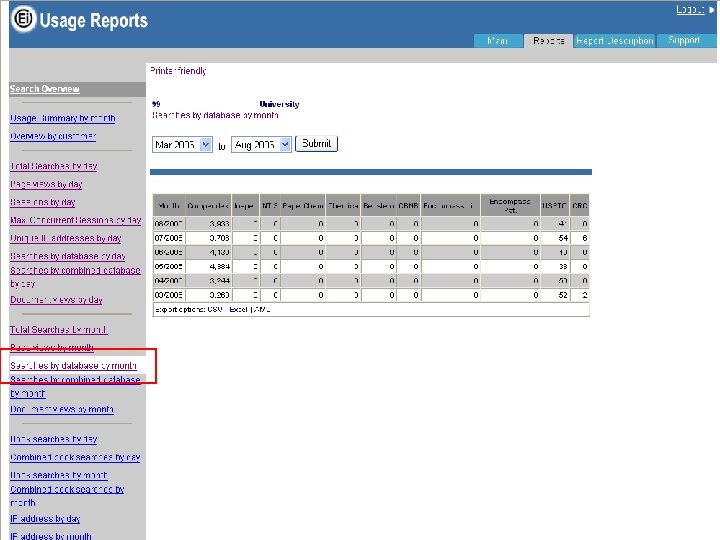Open Unique IP addresses by day report
Image resolution: width=720 pixels, height=540 pixels.
tap(65, 238)
